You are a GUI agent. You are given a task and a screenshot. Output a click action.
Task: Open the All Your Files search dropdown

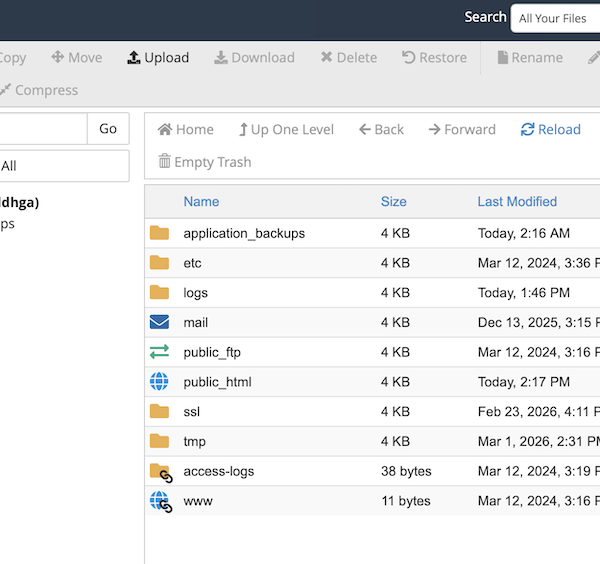[555, 18]
